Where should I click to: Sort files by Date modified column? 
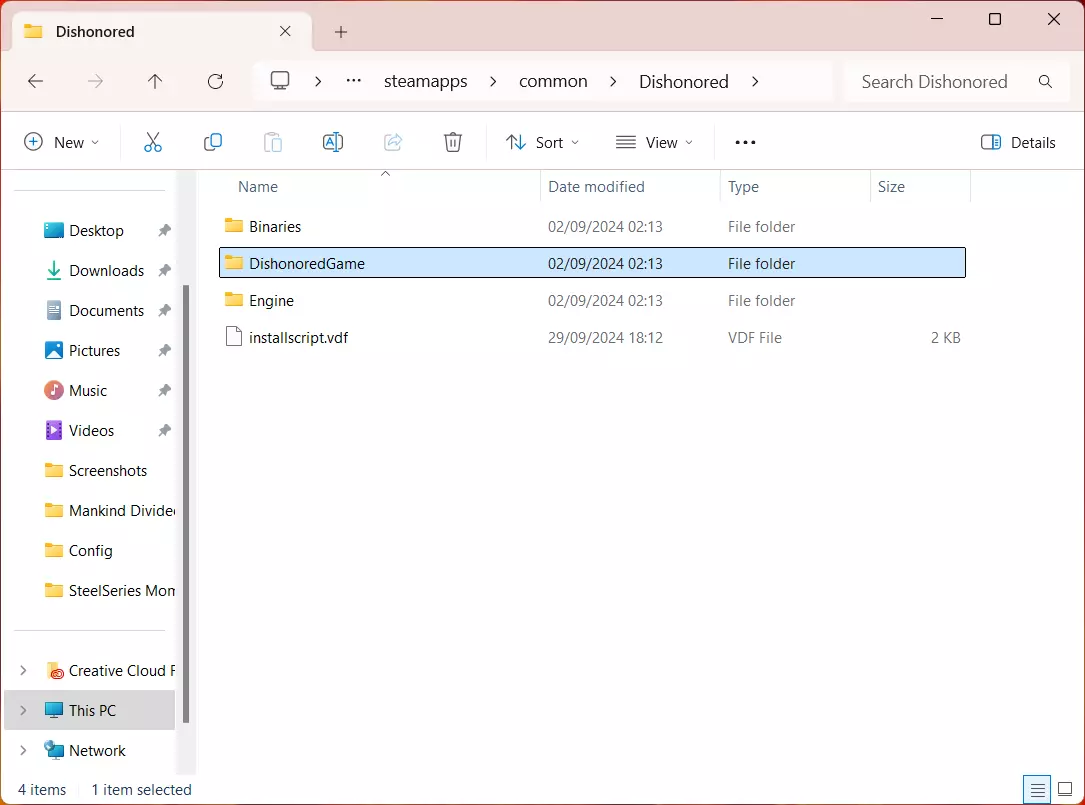(596, 187)
